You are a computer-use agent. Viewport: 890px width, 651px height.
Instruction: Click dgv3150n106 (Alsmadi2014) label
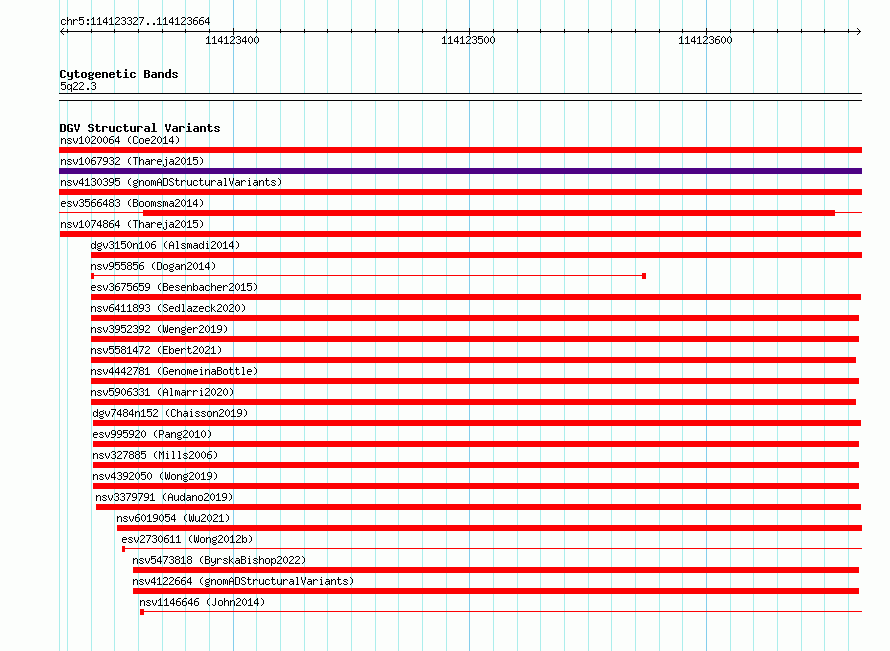click(x=165, y=245)
